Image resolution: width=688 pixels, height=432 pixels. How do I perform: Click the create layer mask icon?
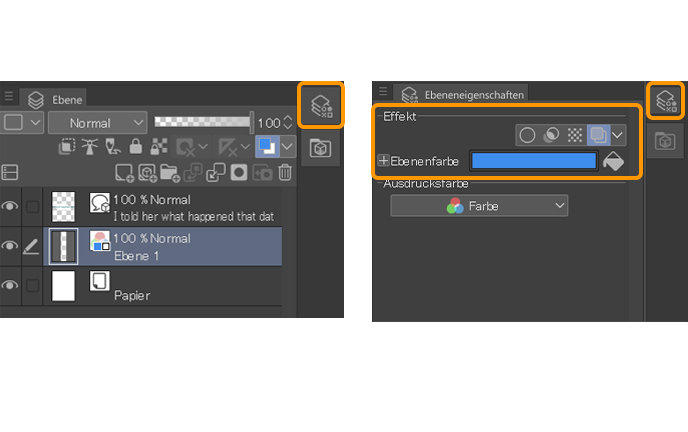pyautogui.click(x=239, y=172)
